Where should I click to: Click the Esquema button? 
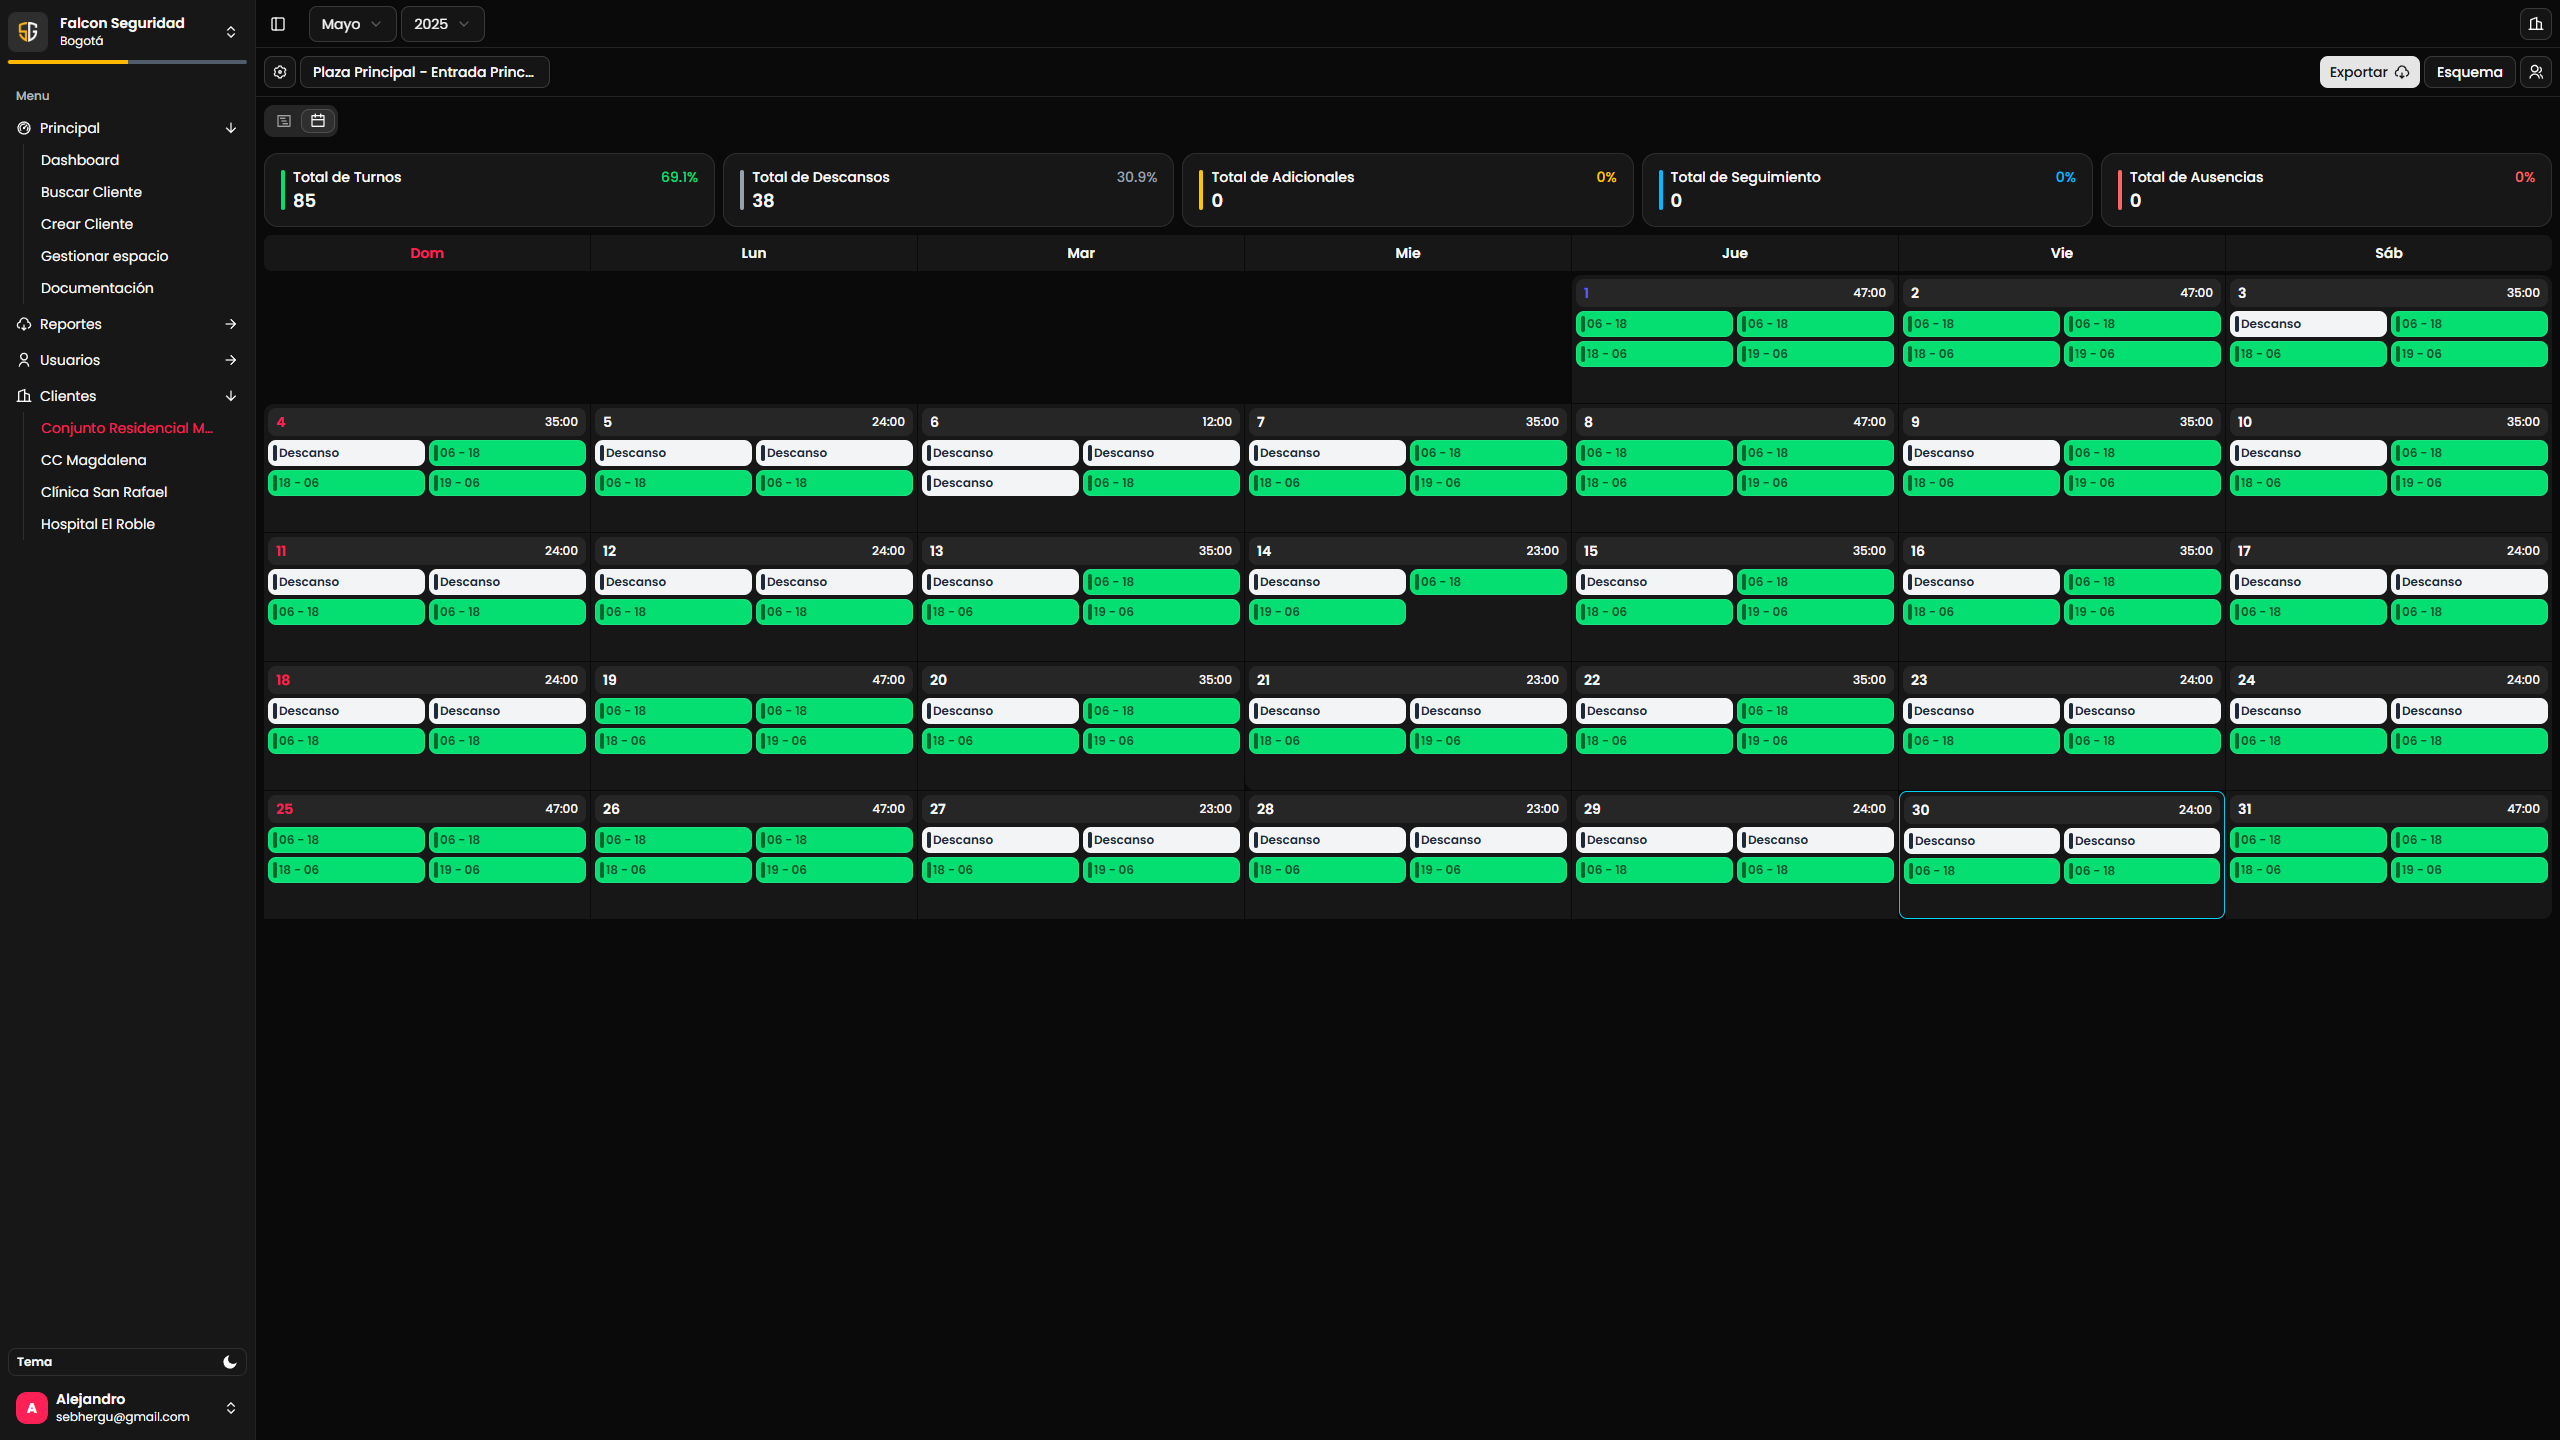pyautogui.click(x=2469, y=72)
